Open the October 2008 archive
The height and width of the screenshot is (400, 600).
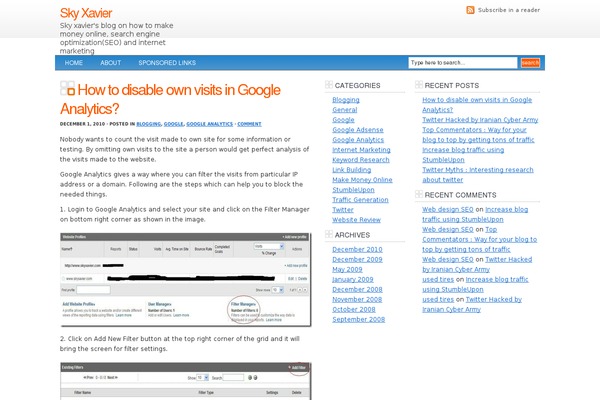[x=354, y=309]
